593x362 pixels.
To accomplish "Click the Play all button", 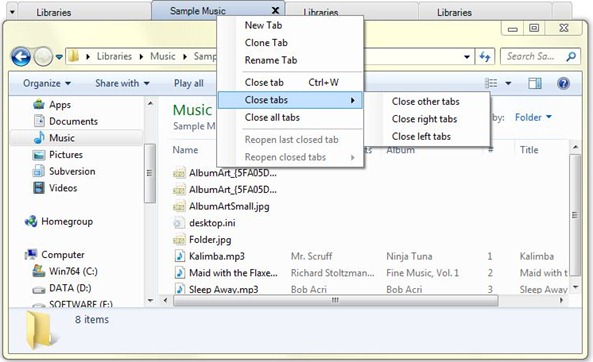I will coord(189,83).
